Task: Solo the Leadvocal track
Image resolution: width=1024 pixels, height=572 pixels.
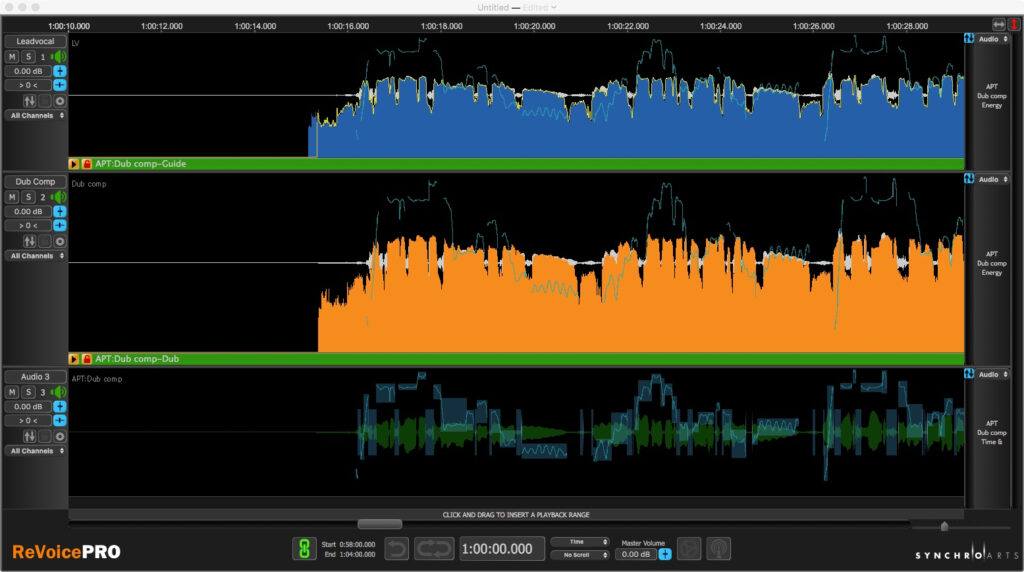Action: click(28, 57)
